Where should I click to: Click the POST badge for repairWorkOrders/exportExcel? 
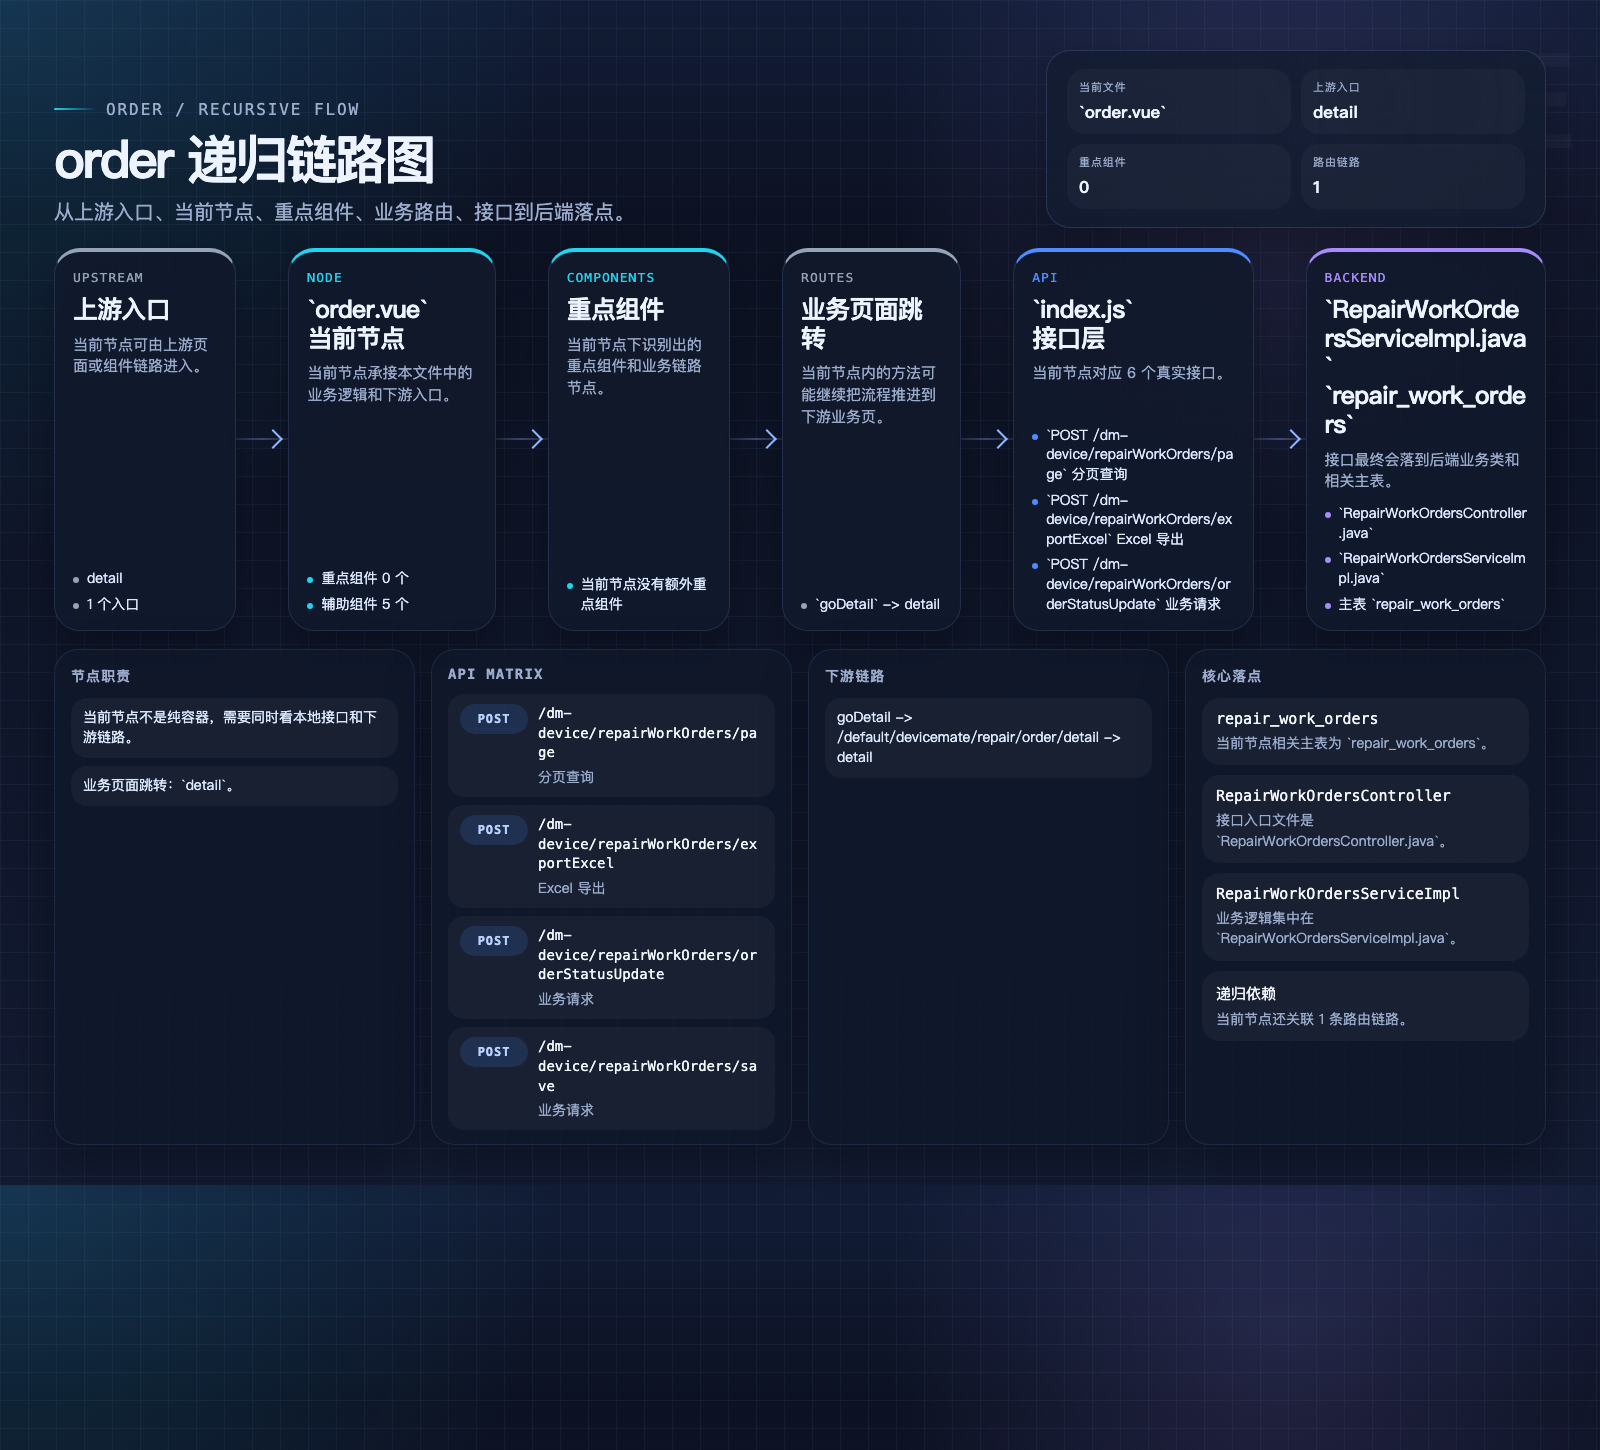click(x=494, y=830)
